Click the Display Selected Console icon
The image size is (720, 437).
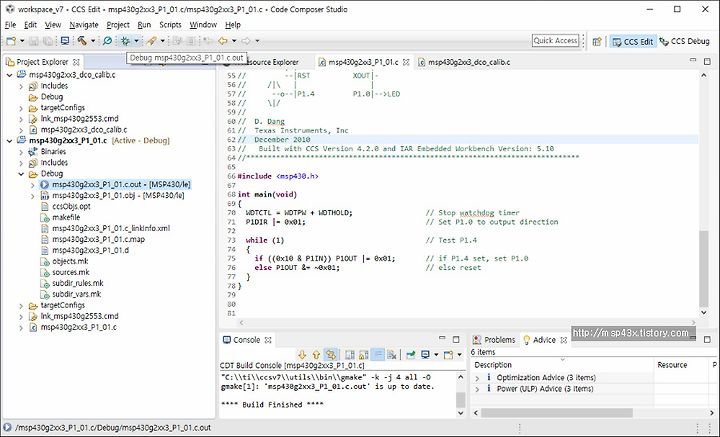tap(426, 354)
